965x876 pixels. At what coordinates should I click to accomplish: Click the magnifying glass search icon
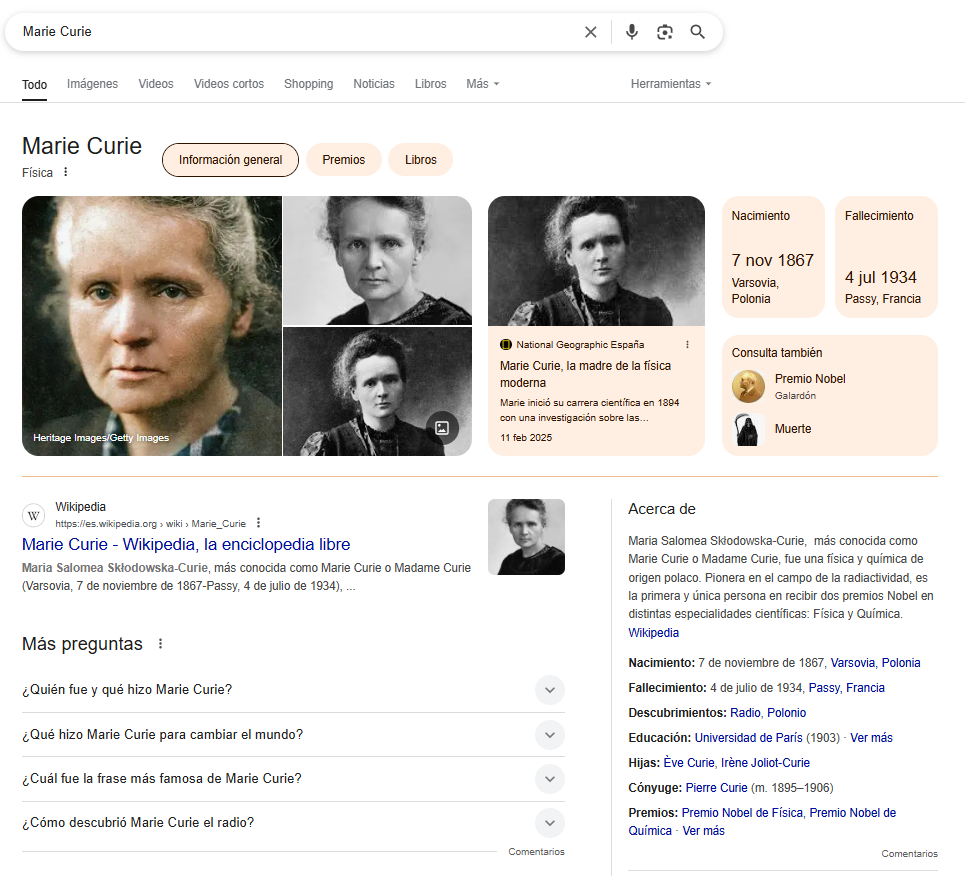pyautogui.click(x=698, y=32)
